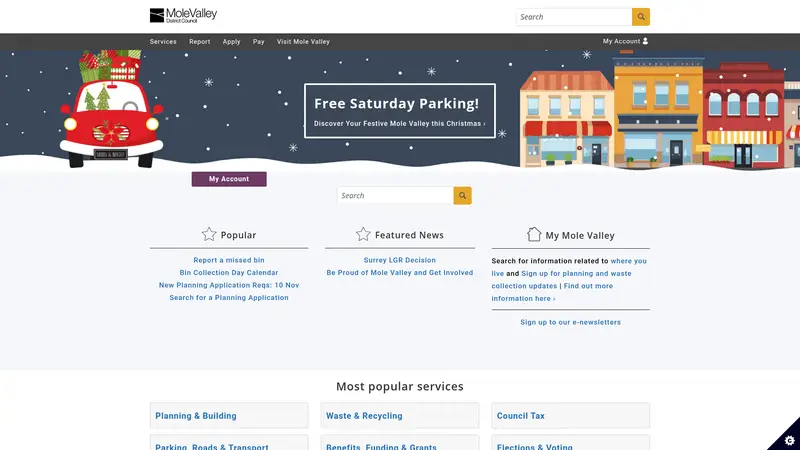The image size is (800, 450).
Task: Click the Featured News heading
Action: pos(409,235)
